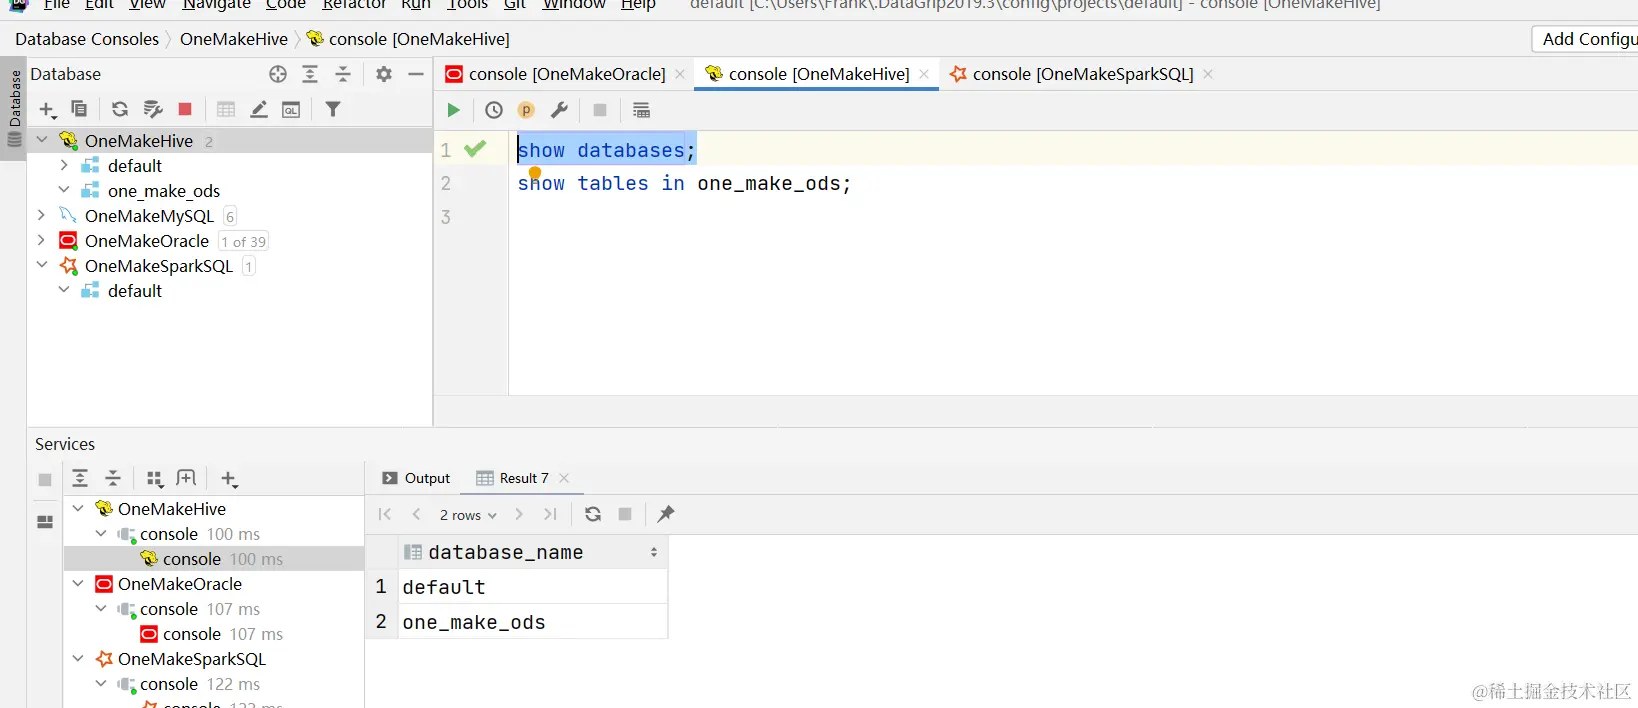This screenshot has width=1638, height=708.
Task: Click OneMakeHive breadcrumb
Action: (x=234, y=39)
